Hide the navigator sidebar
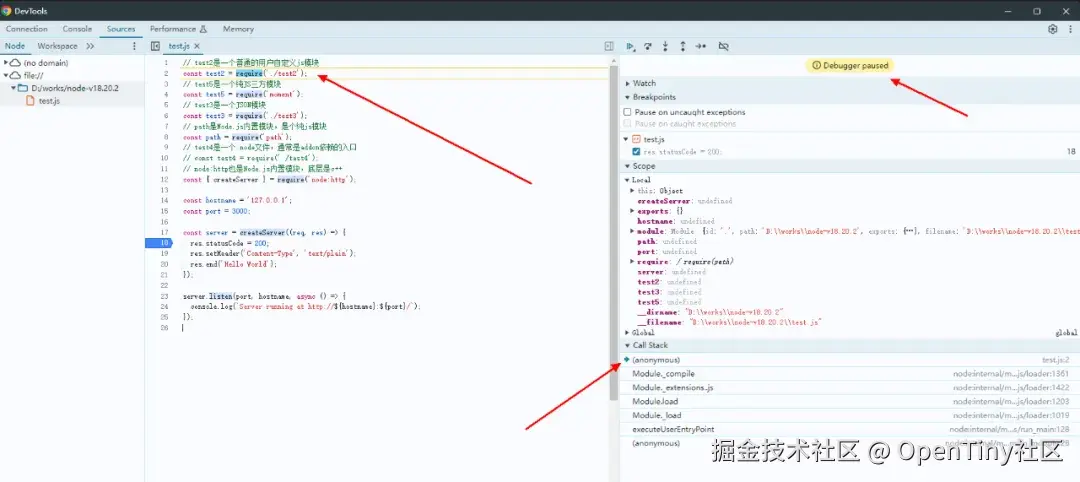Image resolution: width=1080 pixels, height=482 pixels. tap(156, 46)
